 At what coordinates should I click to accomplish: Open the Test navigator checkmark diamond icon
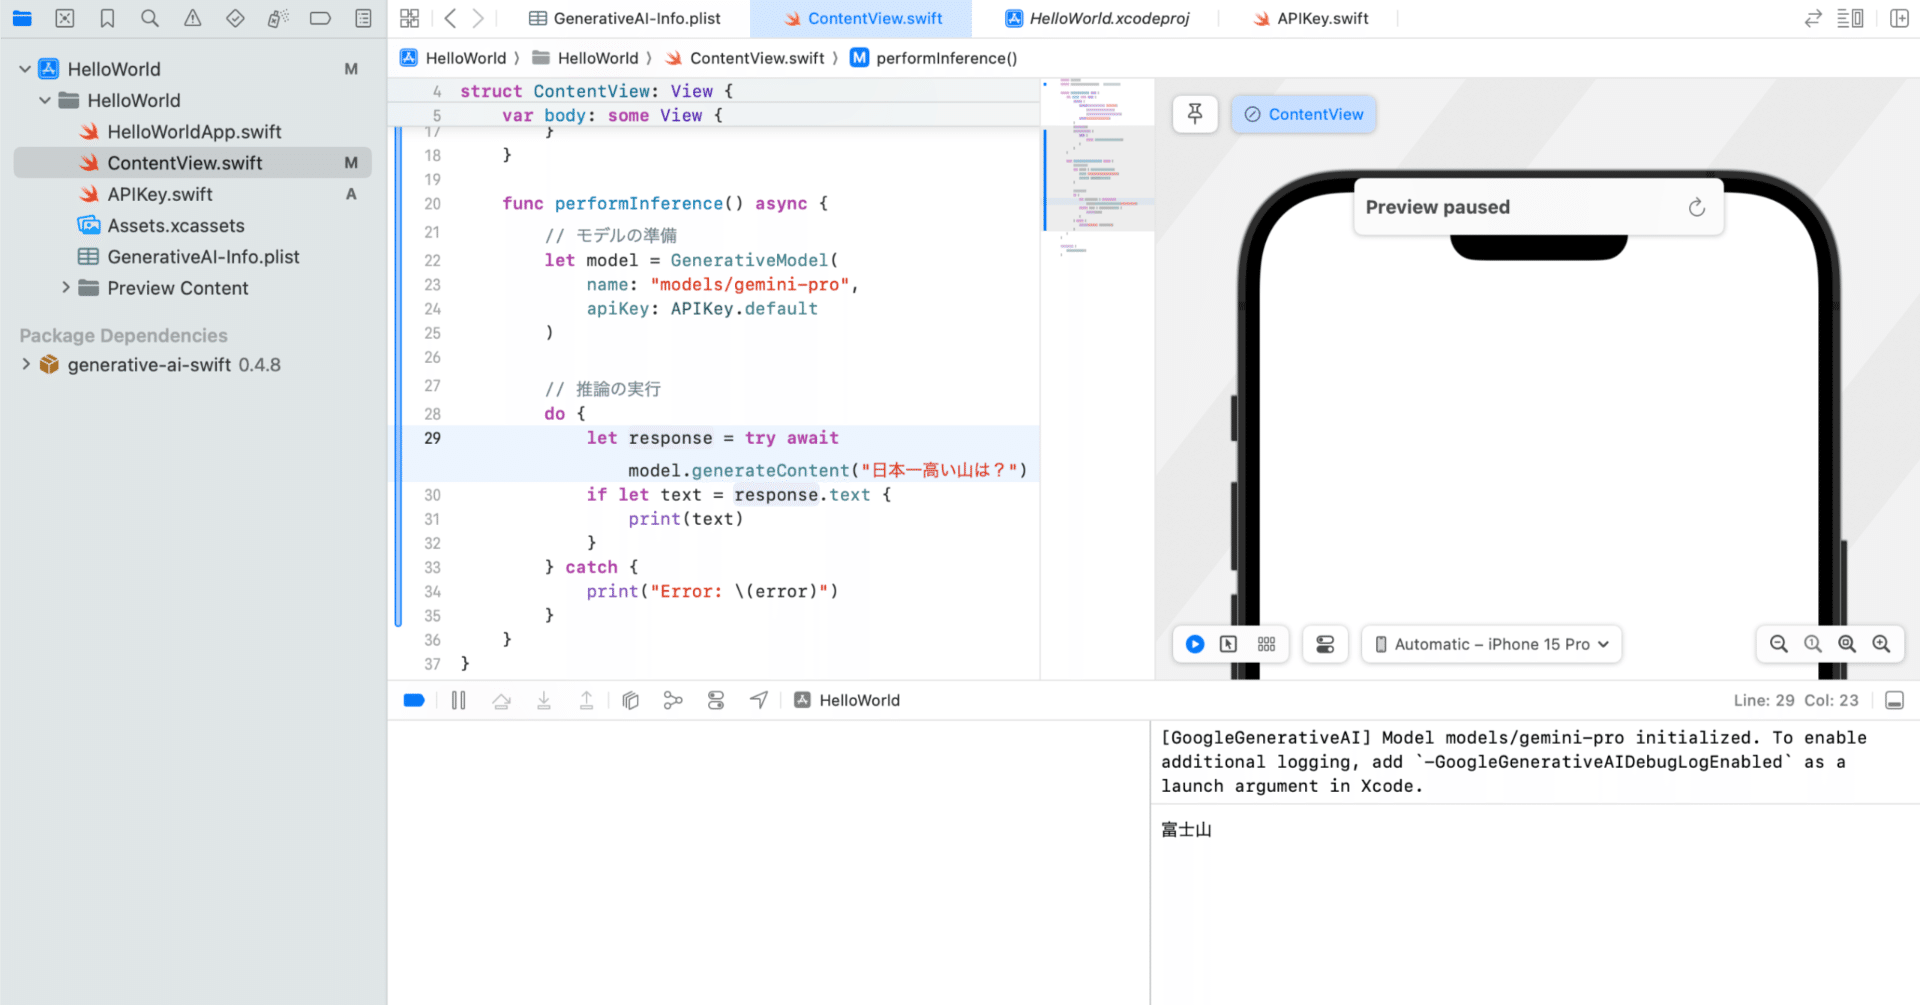click(x=236, y=18)
